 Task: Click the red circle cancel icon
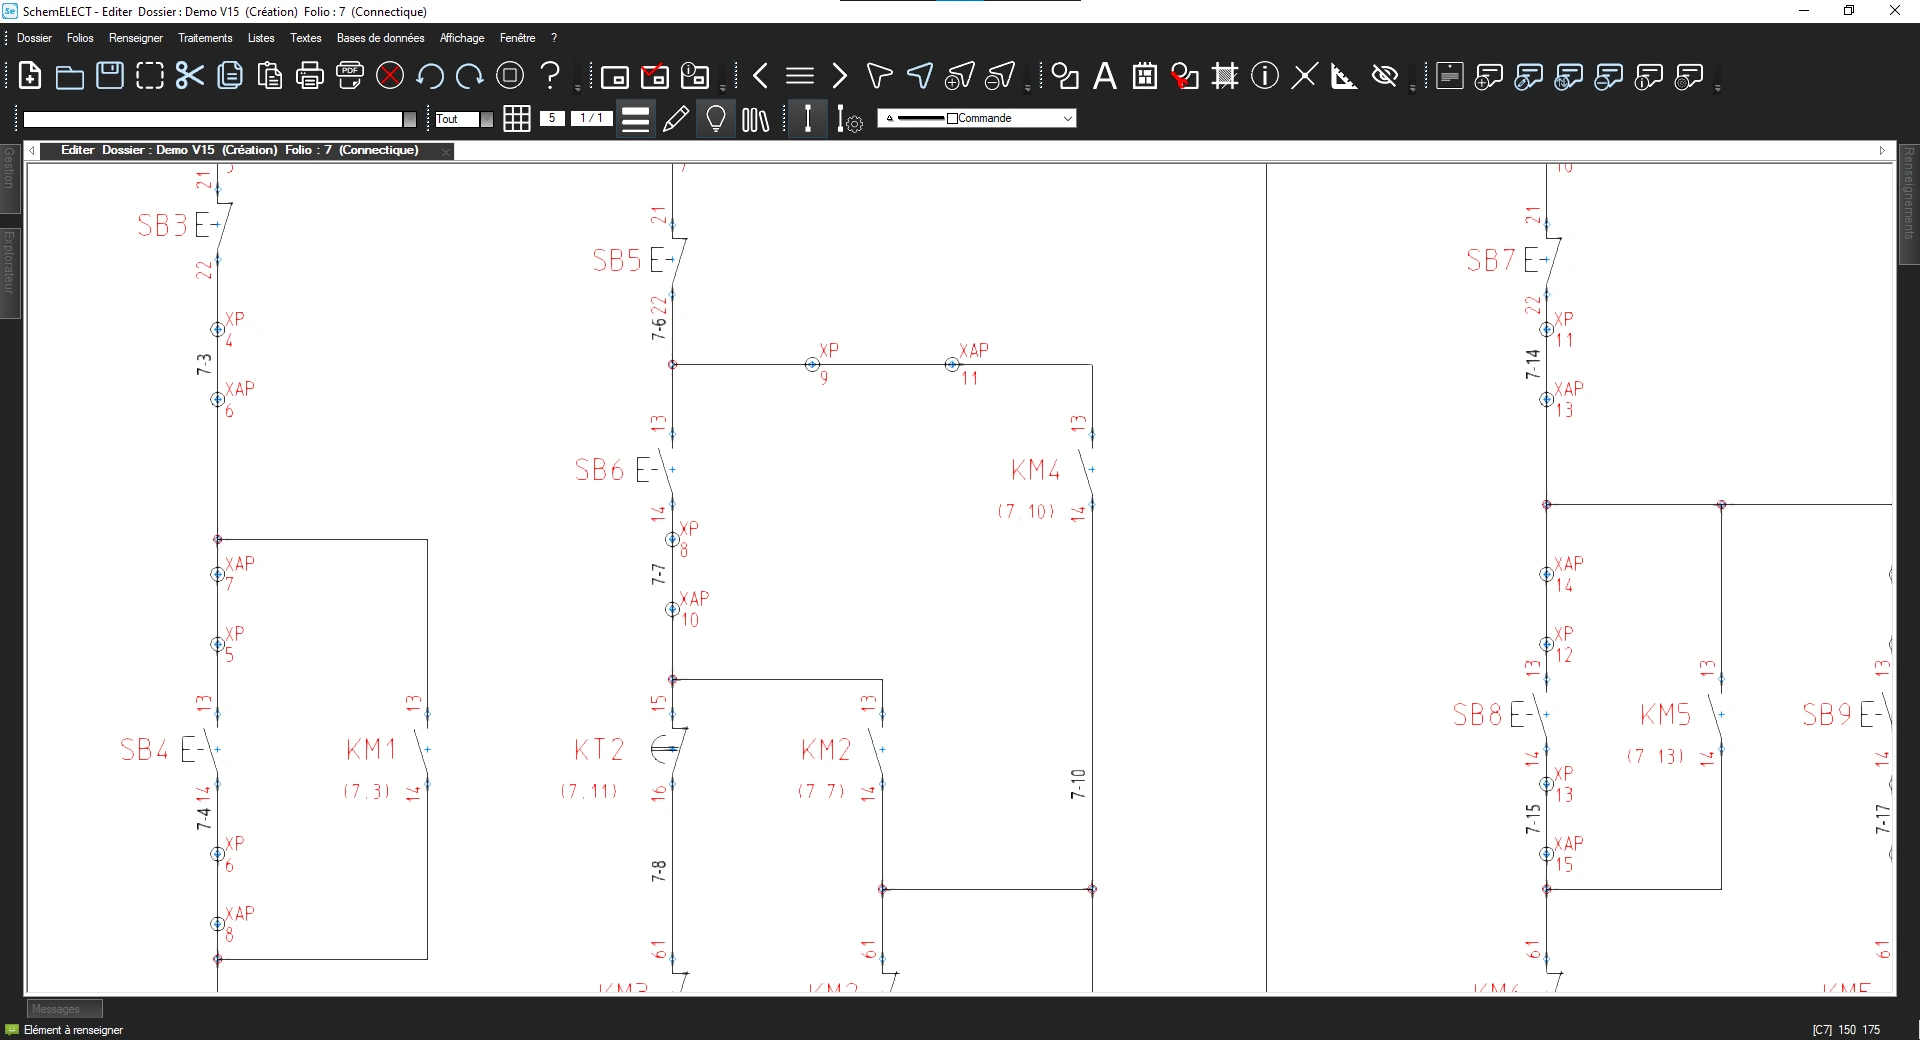[390, 76]
